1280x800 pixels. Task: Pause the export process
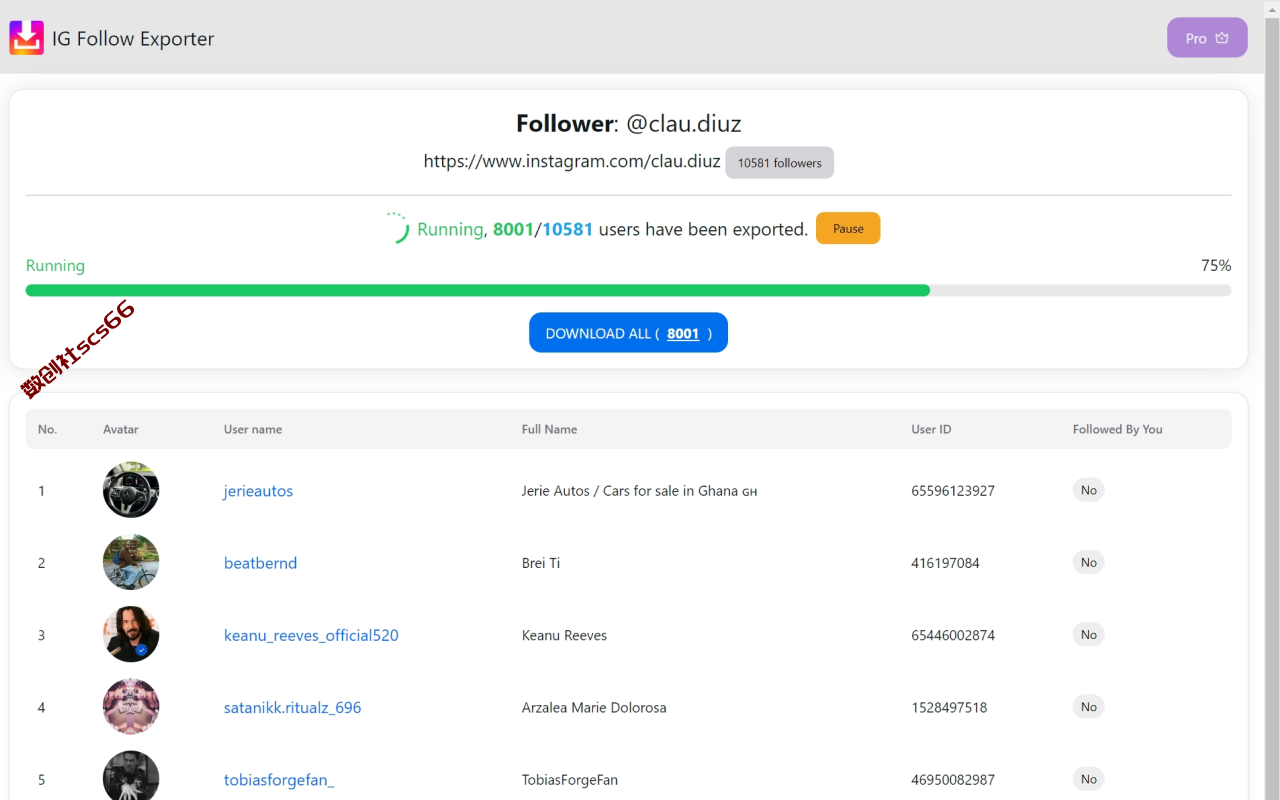pos(848,228)
